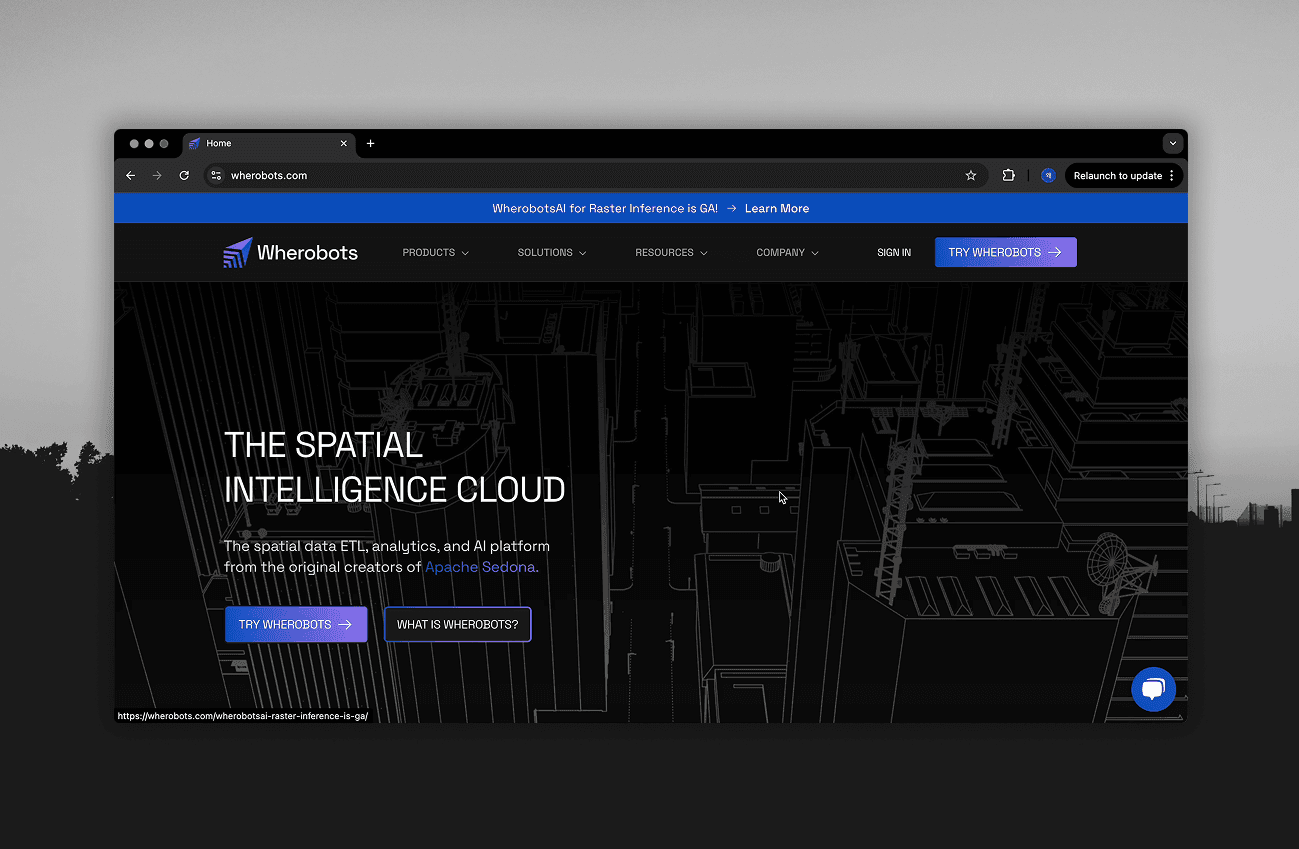Bookmark page with the star icon
This screenshot has width=1299, height=849.
[970, 175]
